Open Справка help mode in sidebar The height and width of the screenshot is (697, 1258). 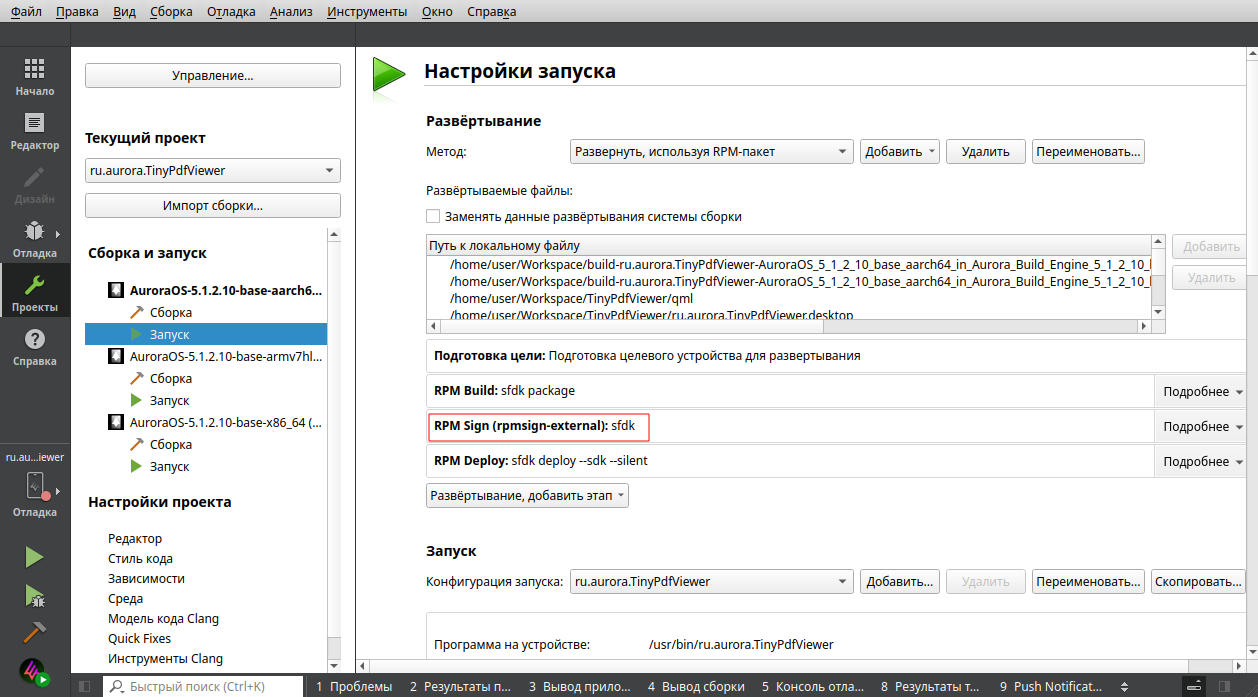[35, 346]
